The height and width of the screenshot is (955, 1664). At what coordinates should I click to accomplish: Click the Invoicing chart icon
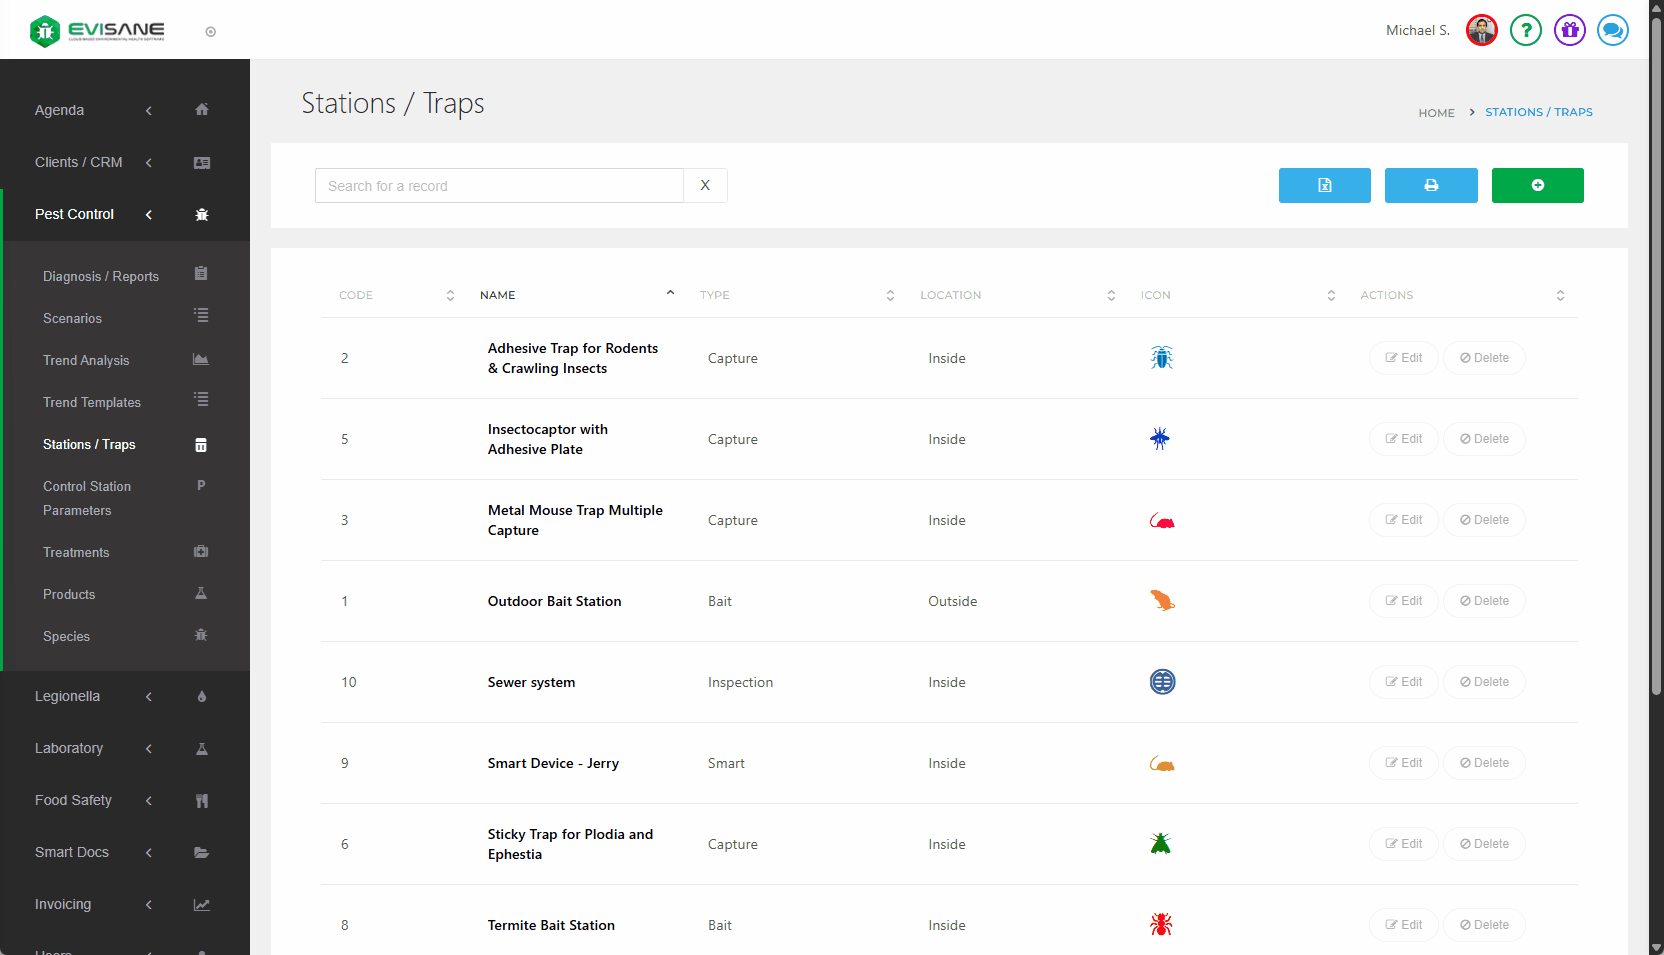tap(202, 904)
